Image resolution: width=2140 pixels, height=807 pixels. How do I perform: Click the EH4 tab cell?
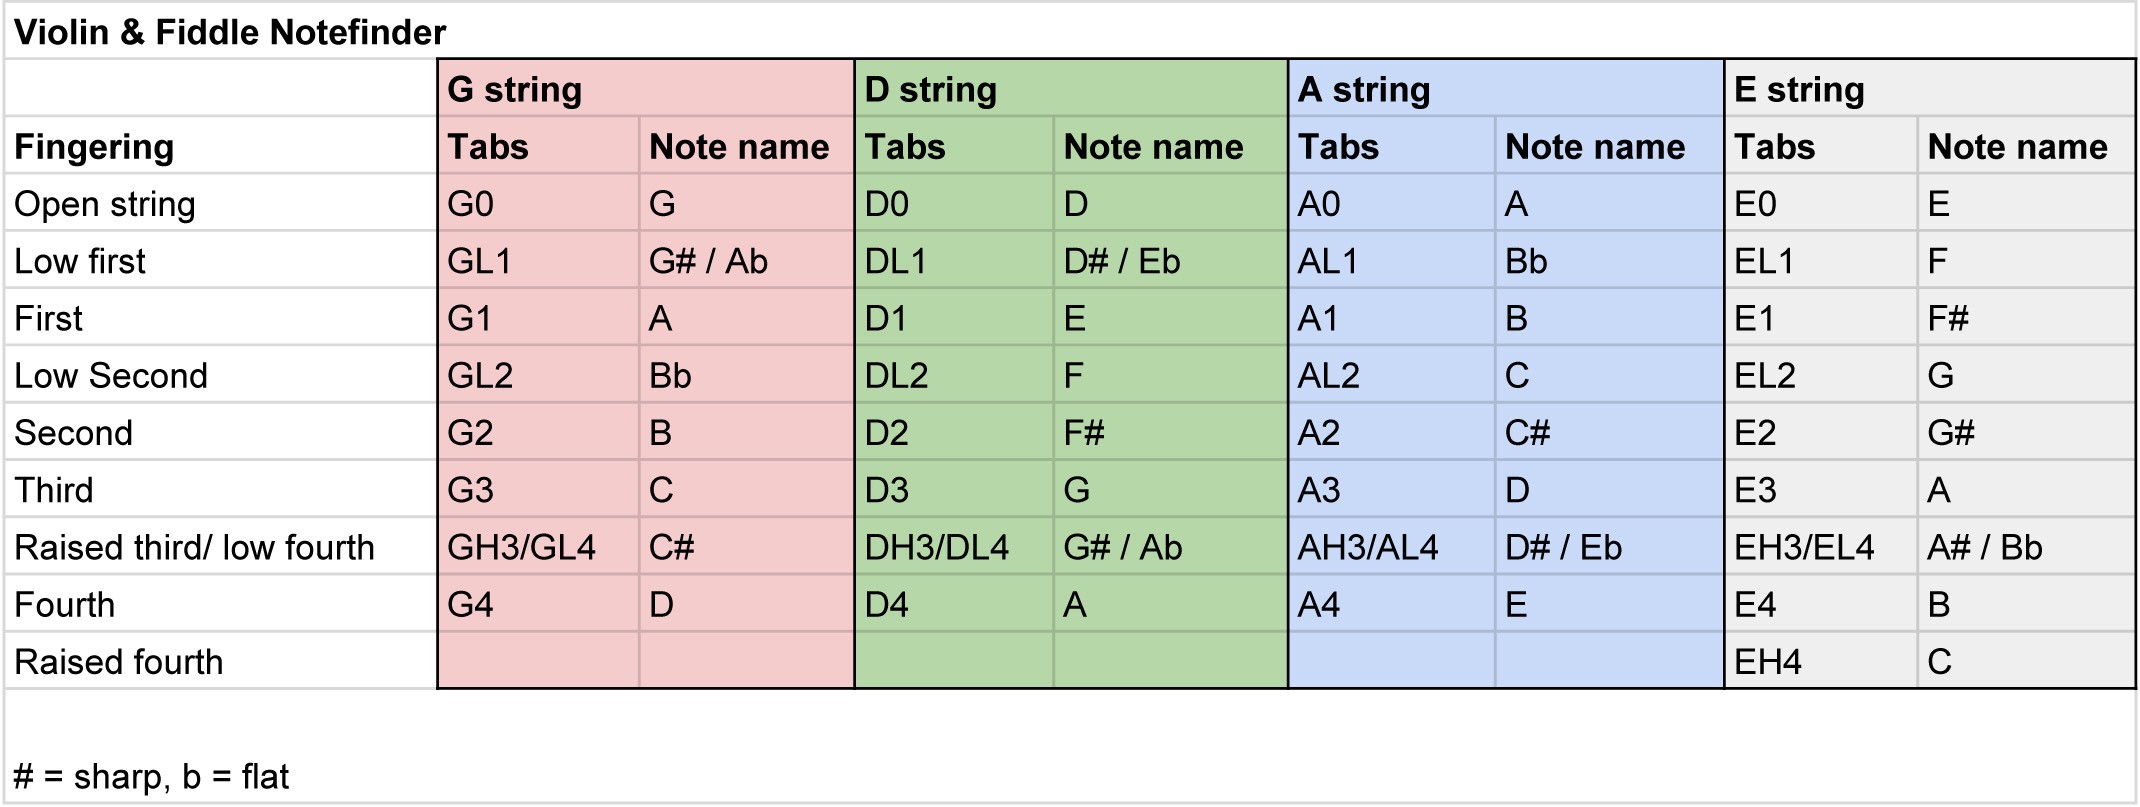[1821, 661]
